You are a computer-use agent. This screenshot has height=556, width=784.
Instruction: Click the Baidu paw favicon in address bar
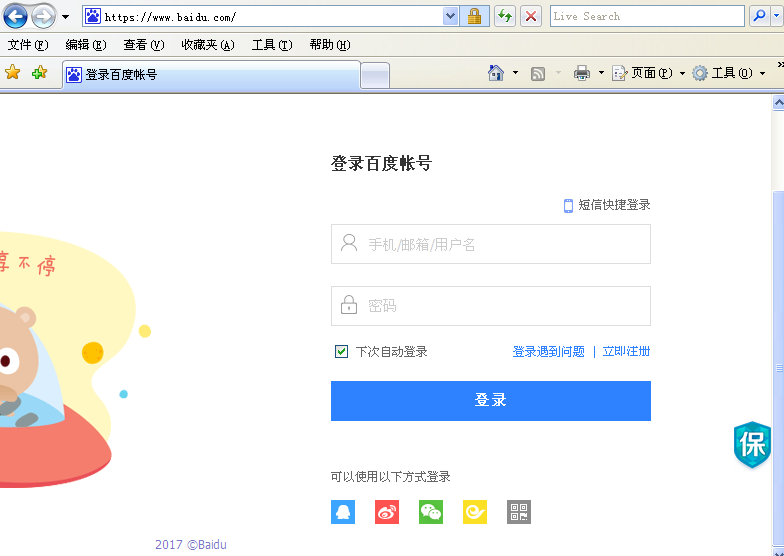coord(92,16)
